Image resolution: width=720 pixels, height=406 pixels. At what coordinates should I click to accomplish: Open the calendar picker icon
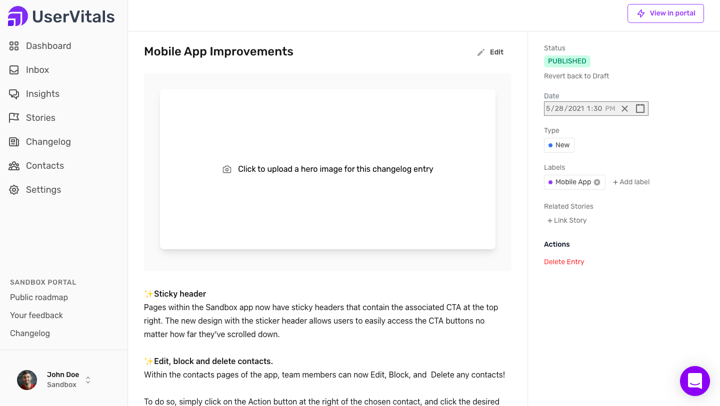[640, 108]
